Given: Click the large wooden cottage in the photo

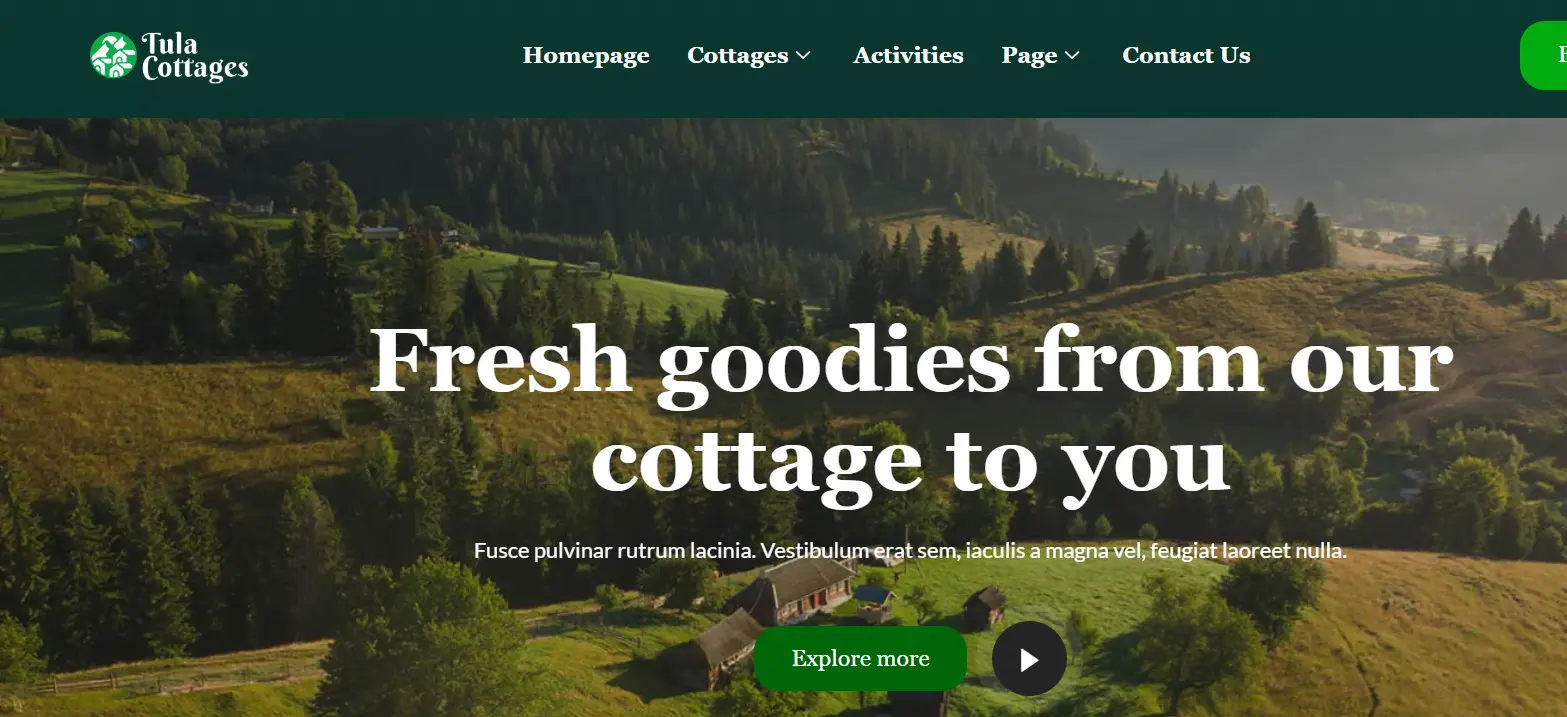Looking at the screenshot, I should (793, 590).
